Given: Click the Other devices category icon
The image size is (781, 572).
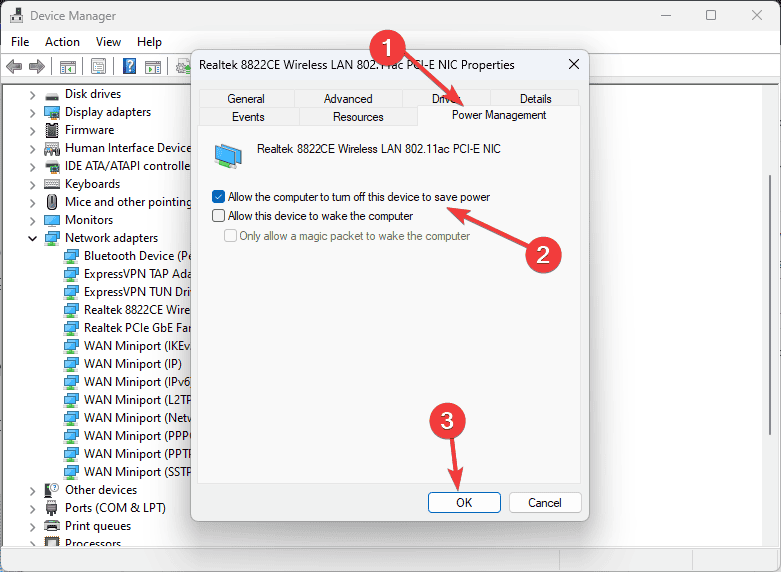Looking at the screenshot, I should tap(52, 490).
